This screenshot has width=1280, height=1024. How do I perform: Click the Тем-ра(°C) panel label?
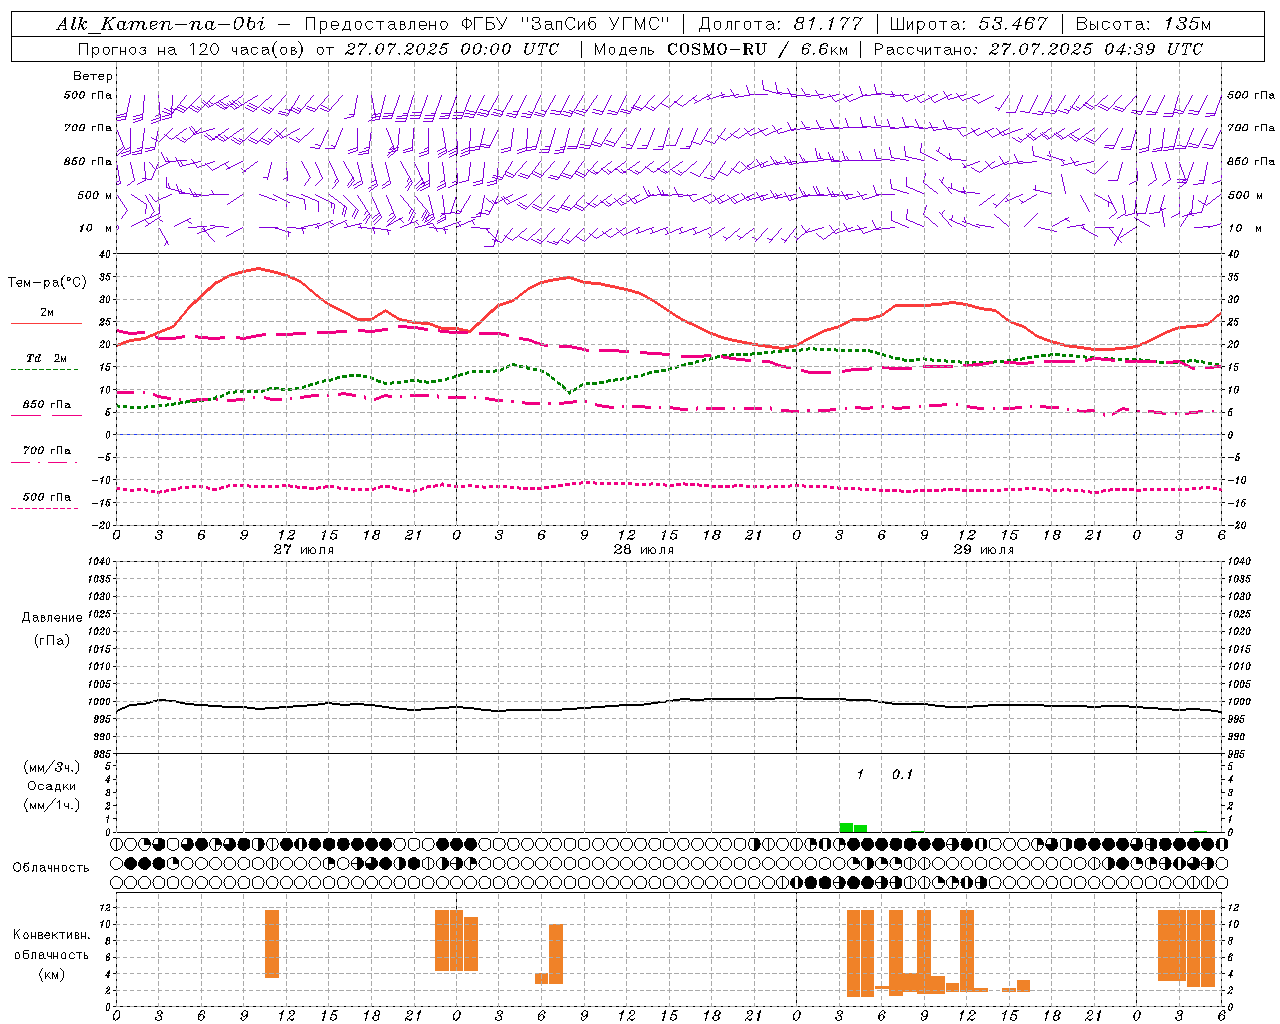(x=47, y=283)
